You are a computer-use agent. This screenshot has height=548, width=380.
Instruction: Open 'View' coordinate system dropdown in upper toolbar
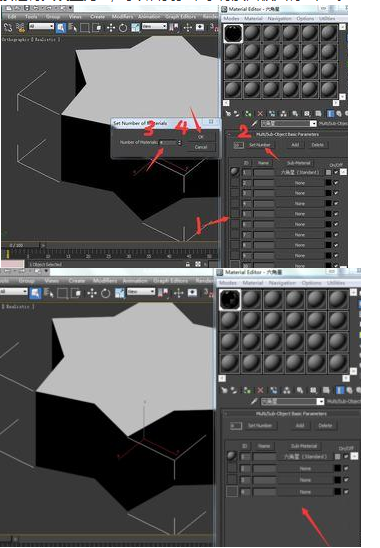[x=154, y=26]
